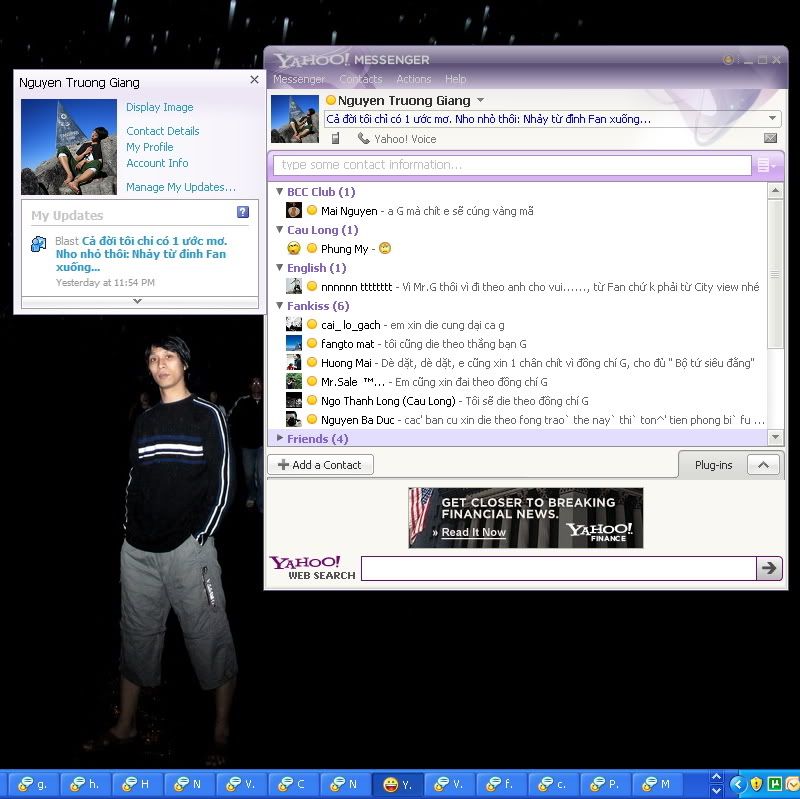Collapse the Plug-ins panel with the chevron
800x799 pixels.
[763, 465]
